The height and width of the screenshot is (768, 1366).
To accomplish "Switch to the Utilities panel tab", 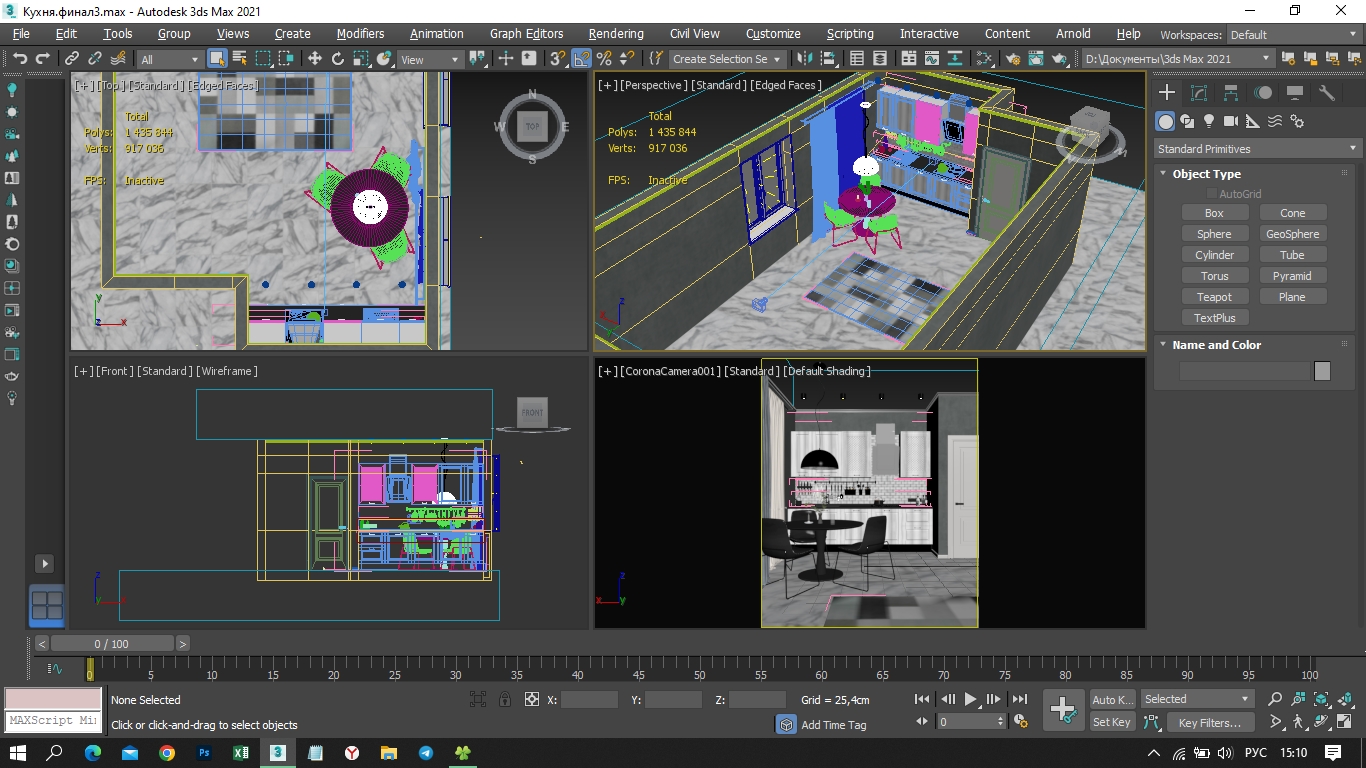I will 1327,93.
